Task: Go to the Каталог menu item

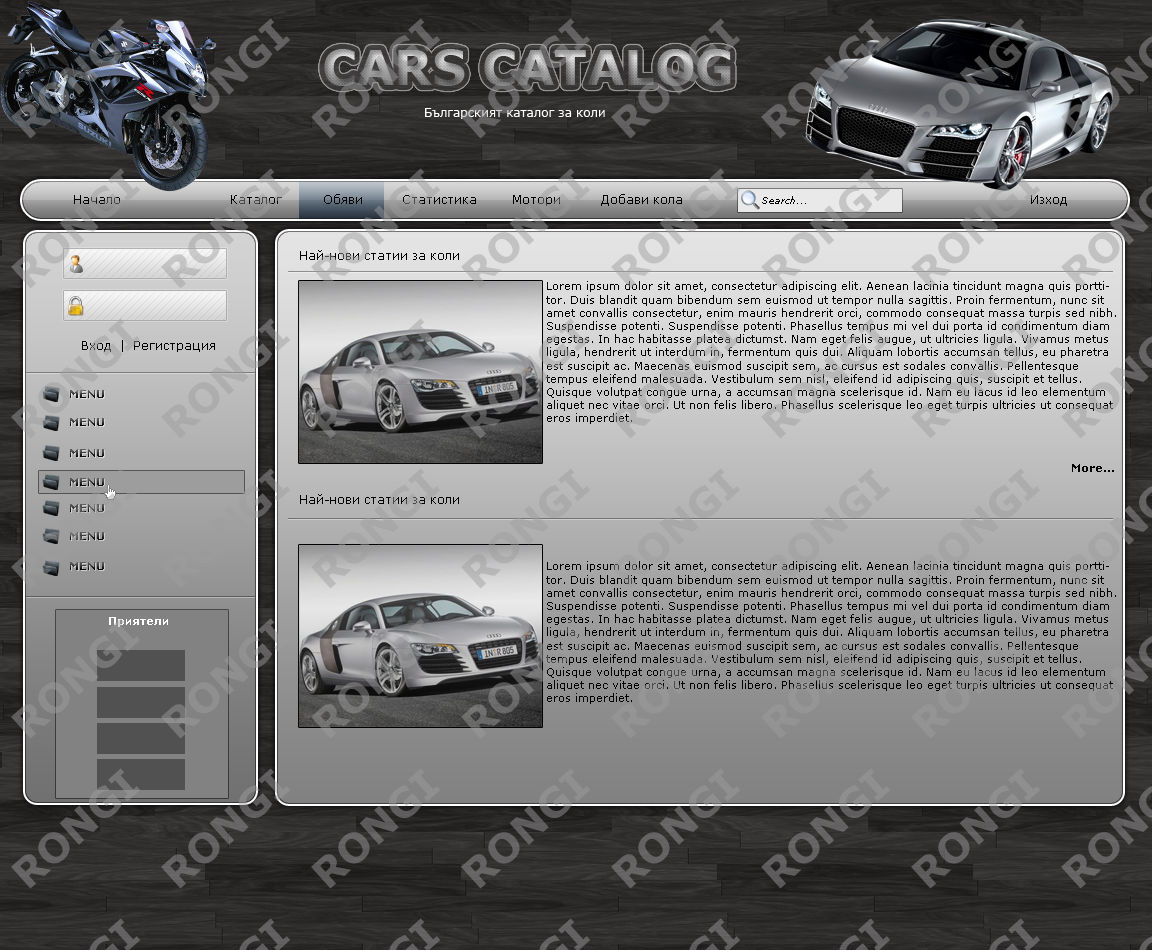Action: tap(256, 200)
